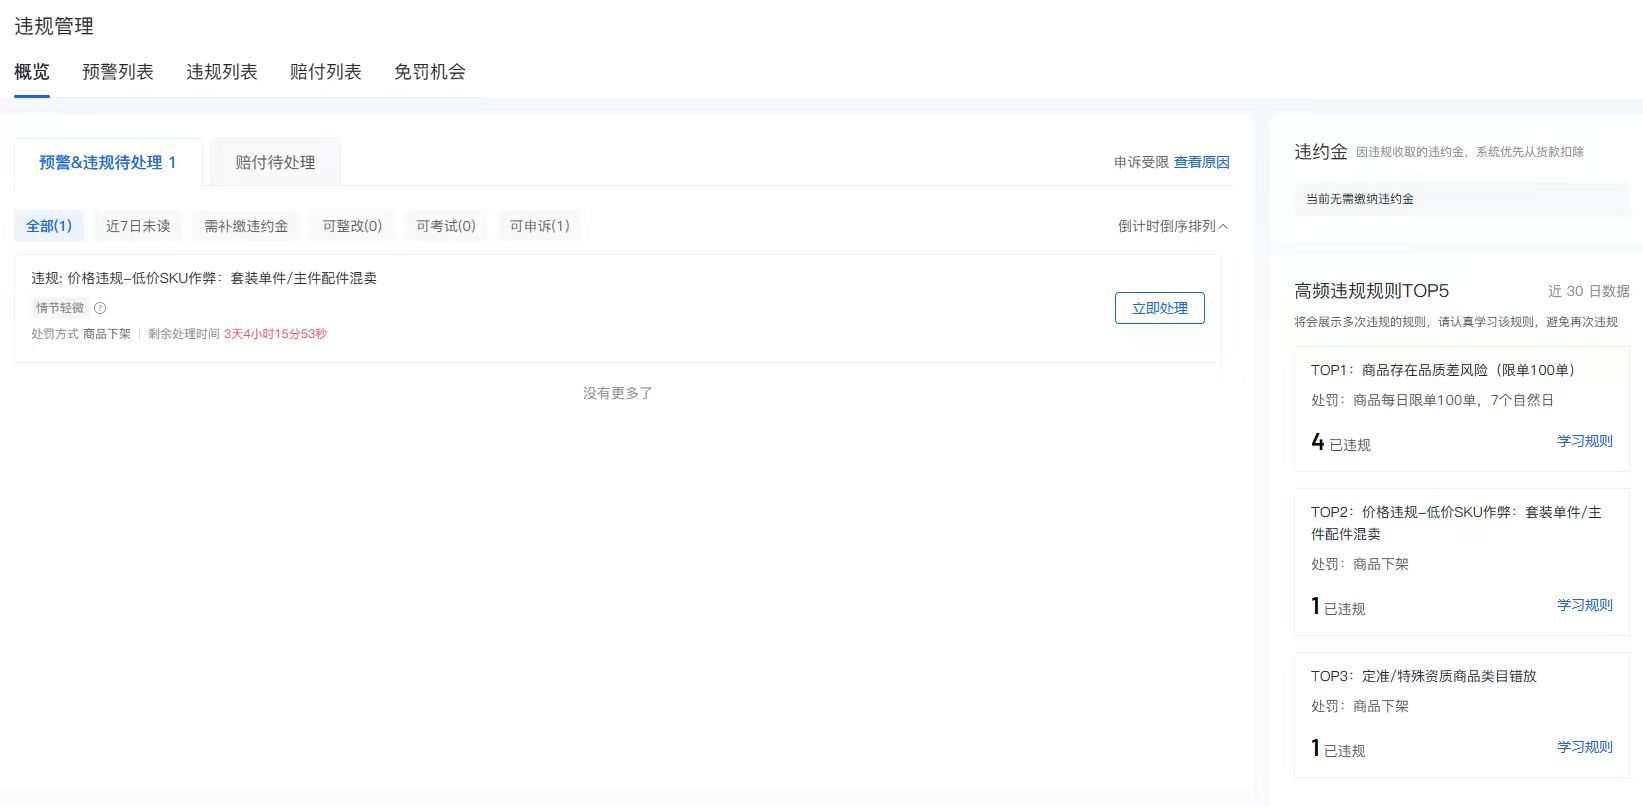Switch to the 预警列表 tab
The width and height of the screenshot is (1643, 807).
(x=118, y=72)
